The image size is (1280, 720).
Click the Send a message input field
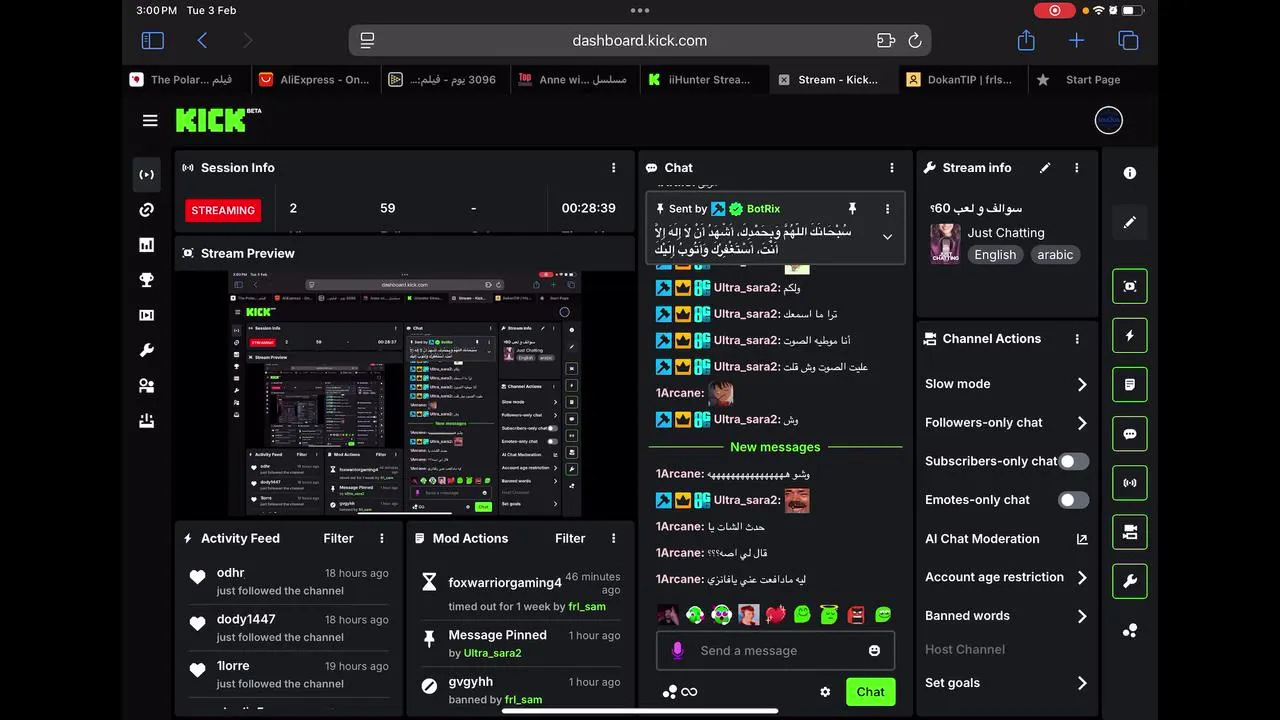click(775, 651)
